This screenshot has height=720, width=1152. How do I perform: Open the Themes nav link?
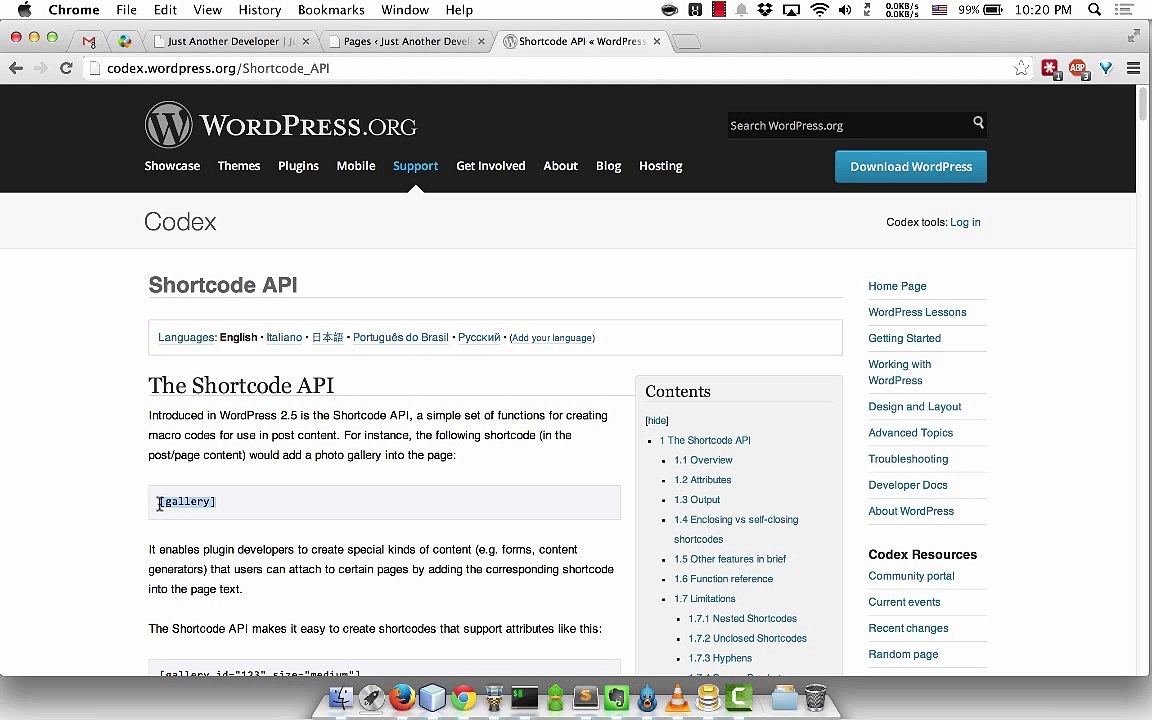point(239,166)
